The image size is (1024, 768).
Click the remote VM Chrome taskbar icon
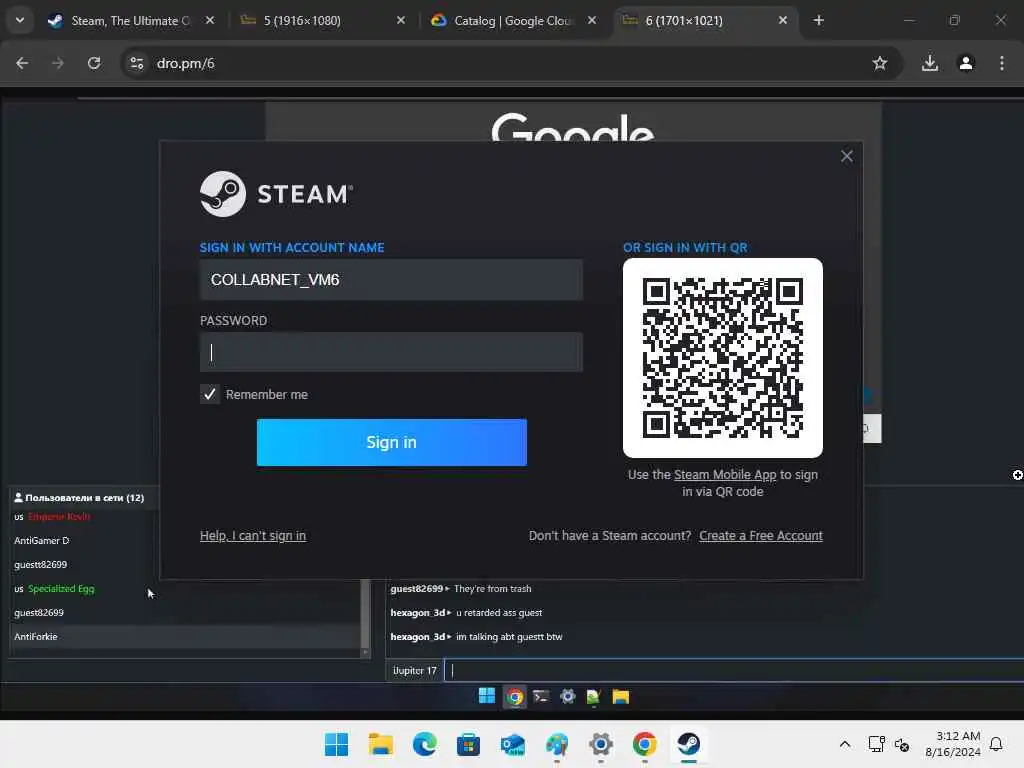tap(515, 697)
